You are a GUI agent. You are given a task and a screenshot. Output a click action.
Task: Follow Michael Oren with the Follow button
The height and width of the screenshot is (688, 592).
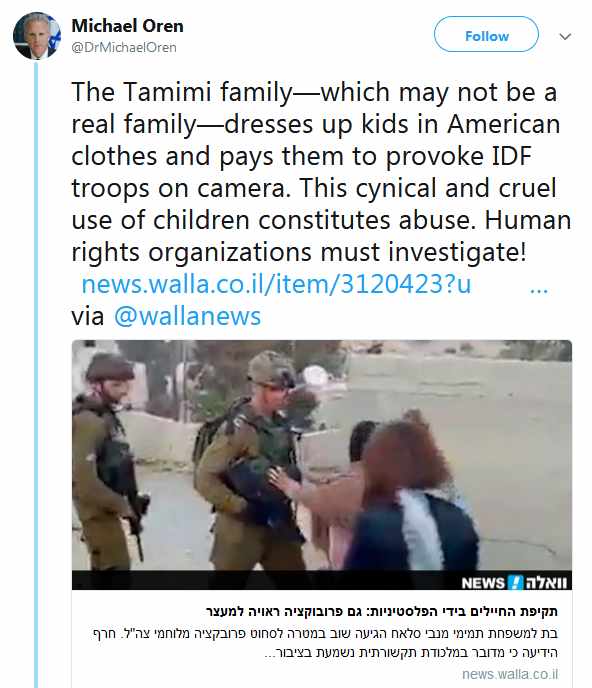coord(486,36)
